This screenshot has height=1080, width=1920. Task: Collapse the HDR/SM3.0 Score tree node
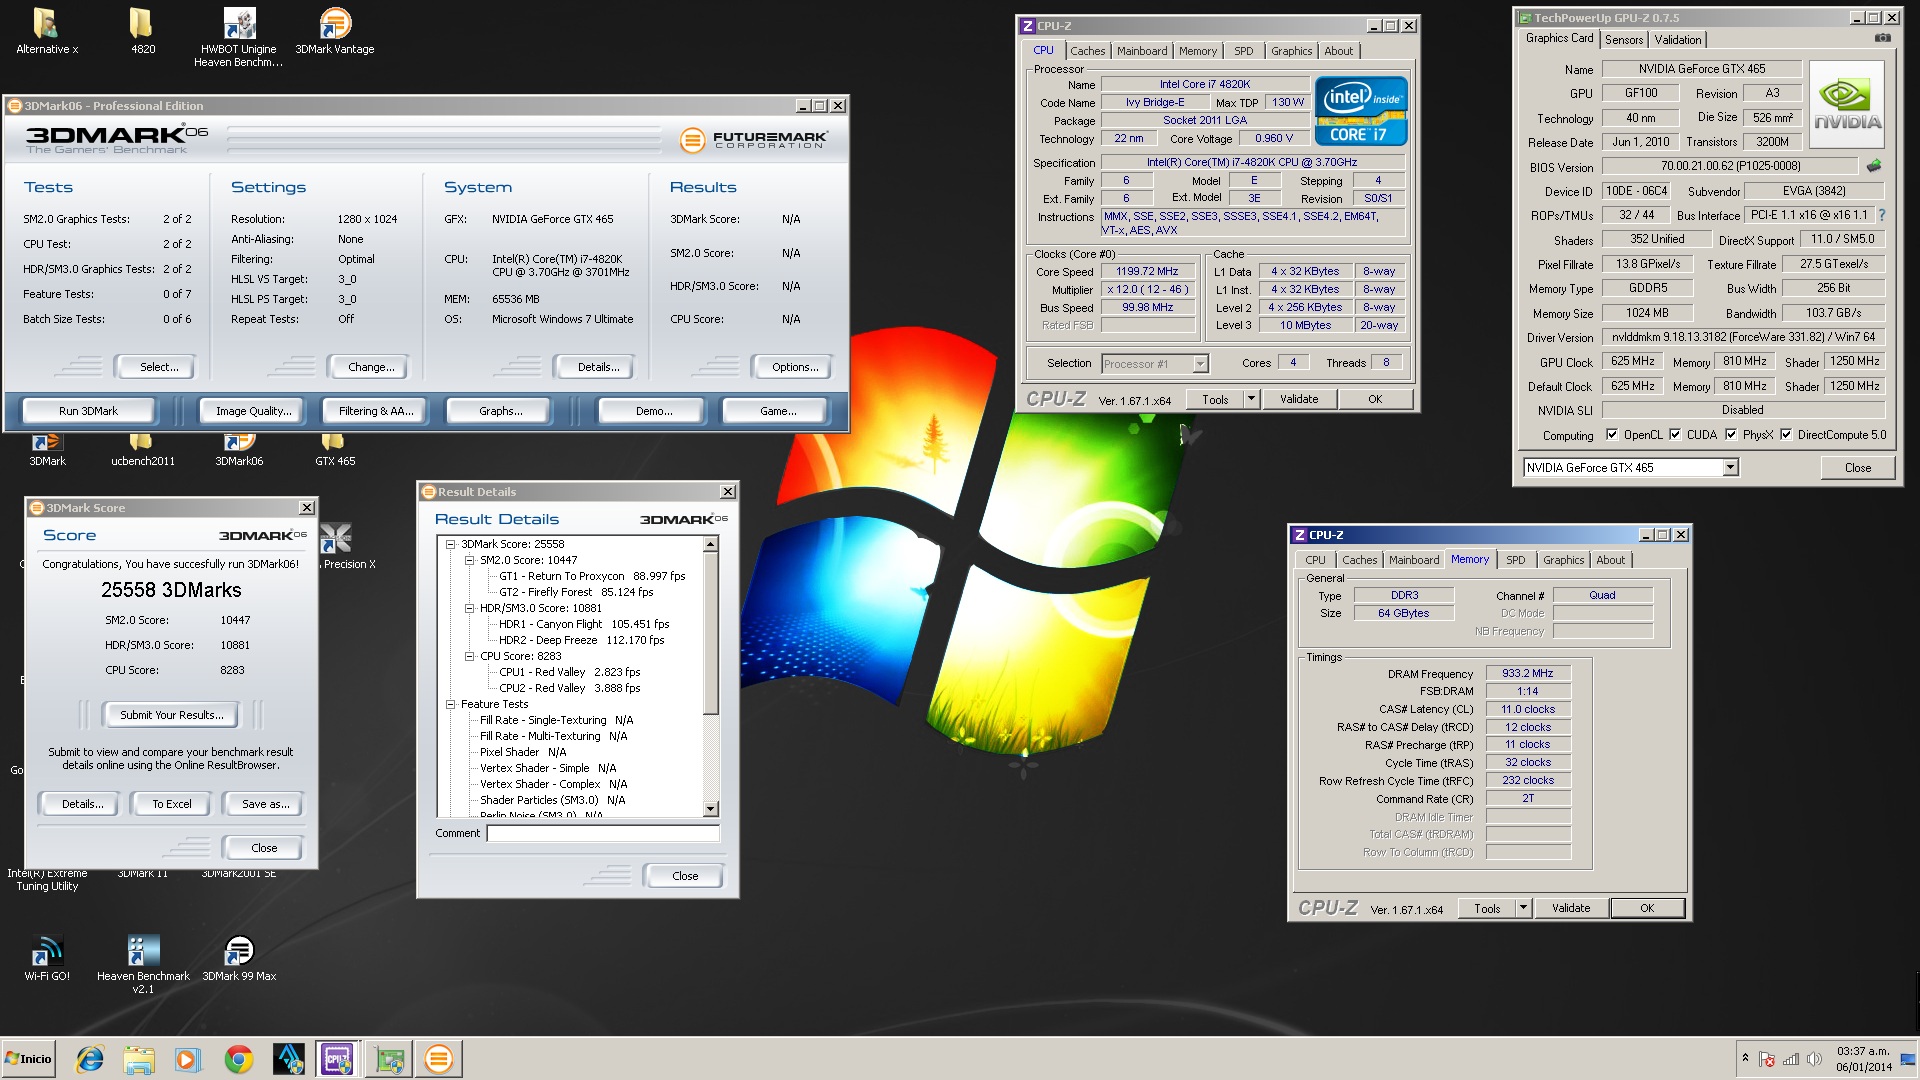point(469,608)
